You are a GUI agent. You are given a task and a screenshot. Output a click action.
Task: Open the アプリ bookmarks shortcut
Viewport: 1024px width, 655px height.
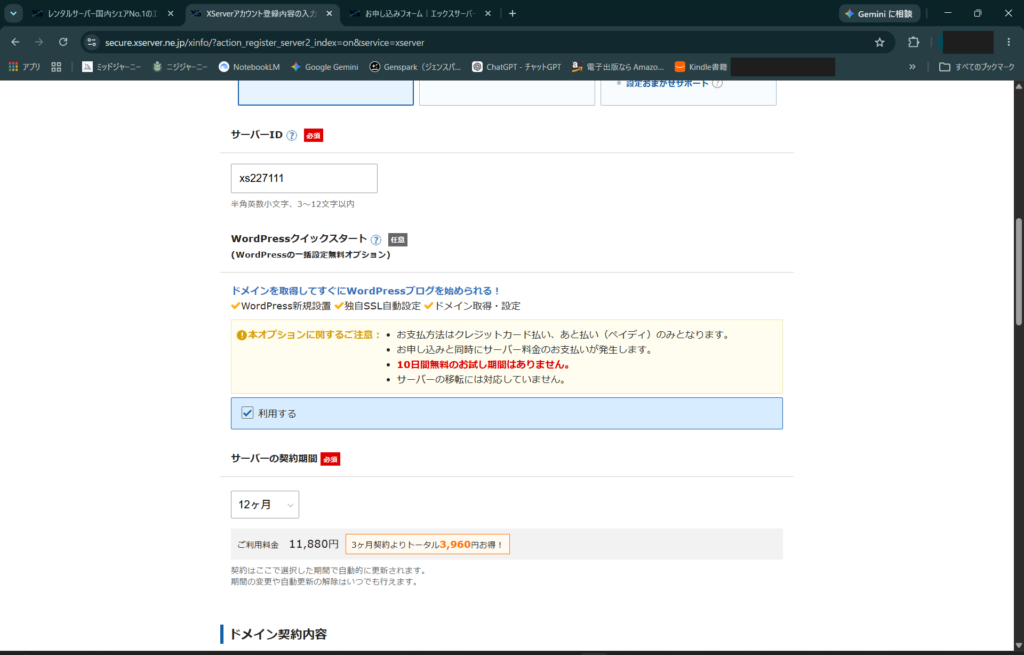(25, 67)
